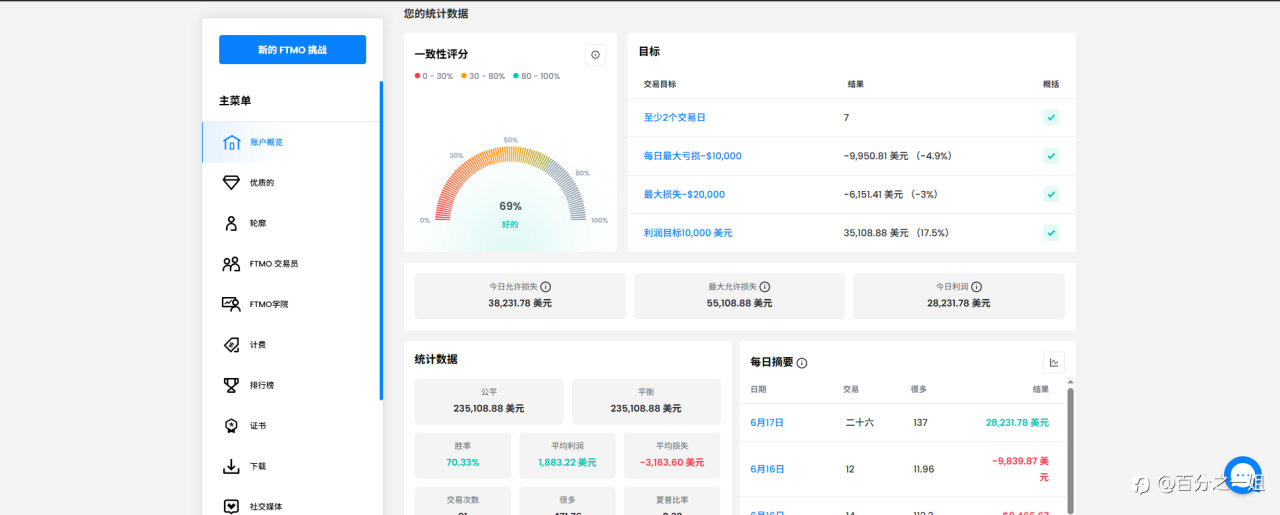Click the info icon beside 最大允许损失

click(765, 287)
